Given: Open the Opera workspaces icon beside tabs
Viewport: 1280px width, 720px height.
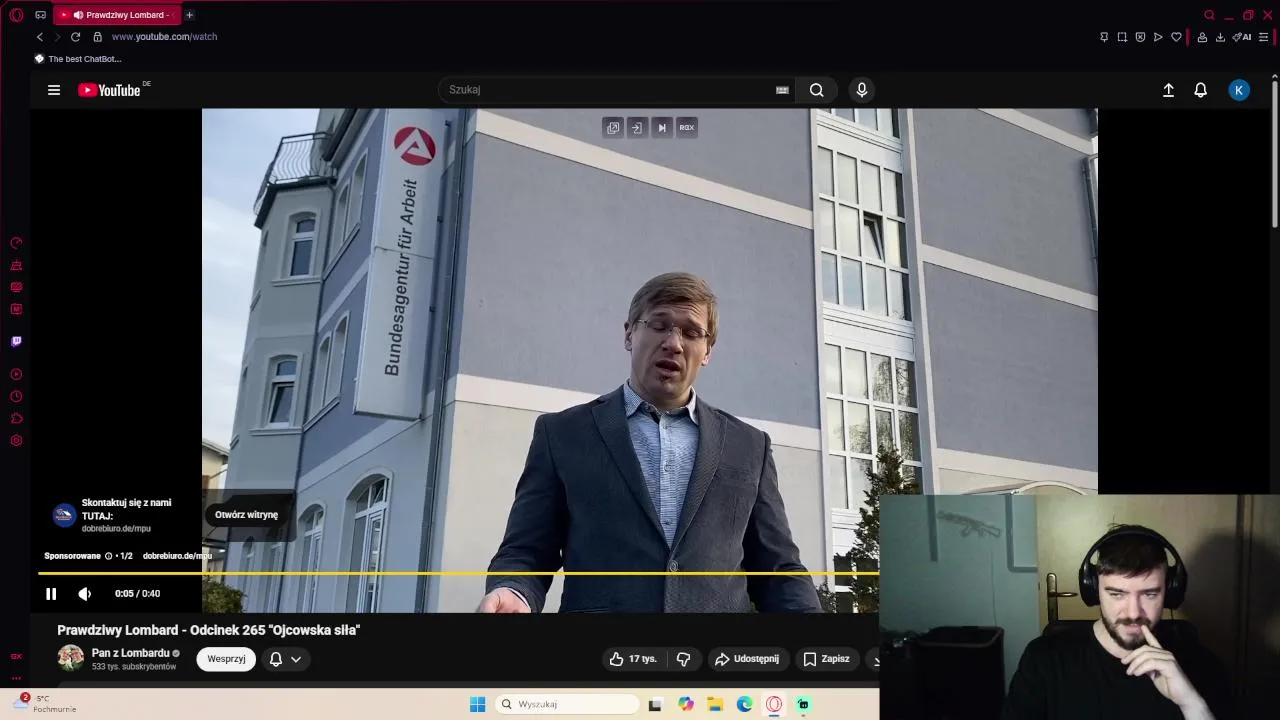Looking at the screenshot, I should (x=40, y=15).
